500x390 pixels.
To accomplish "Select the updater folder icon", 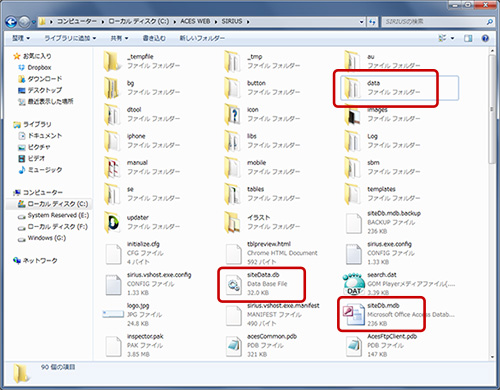I will pos(112,222).
